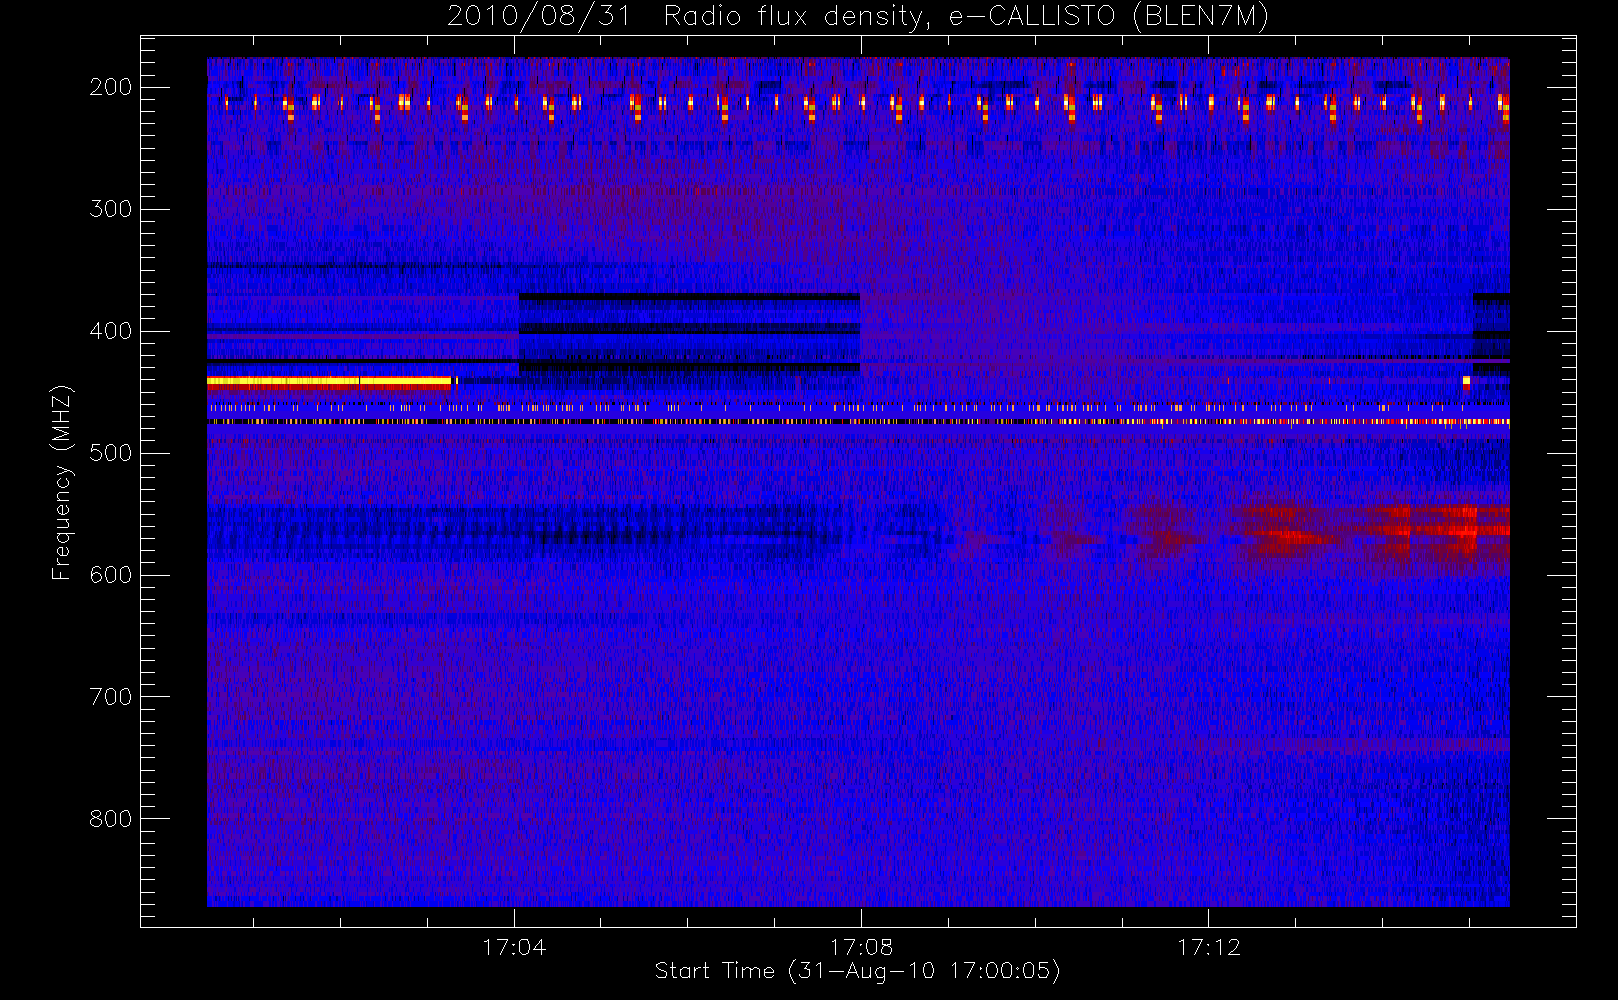
Task: Click the 400 frequency tick label
Action: click(x=110, y=331)
